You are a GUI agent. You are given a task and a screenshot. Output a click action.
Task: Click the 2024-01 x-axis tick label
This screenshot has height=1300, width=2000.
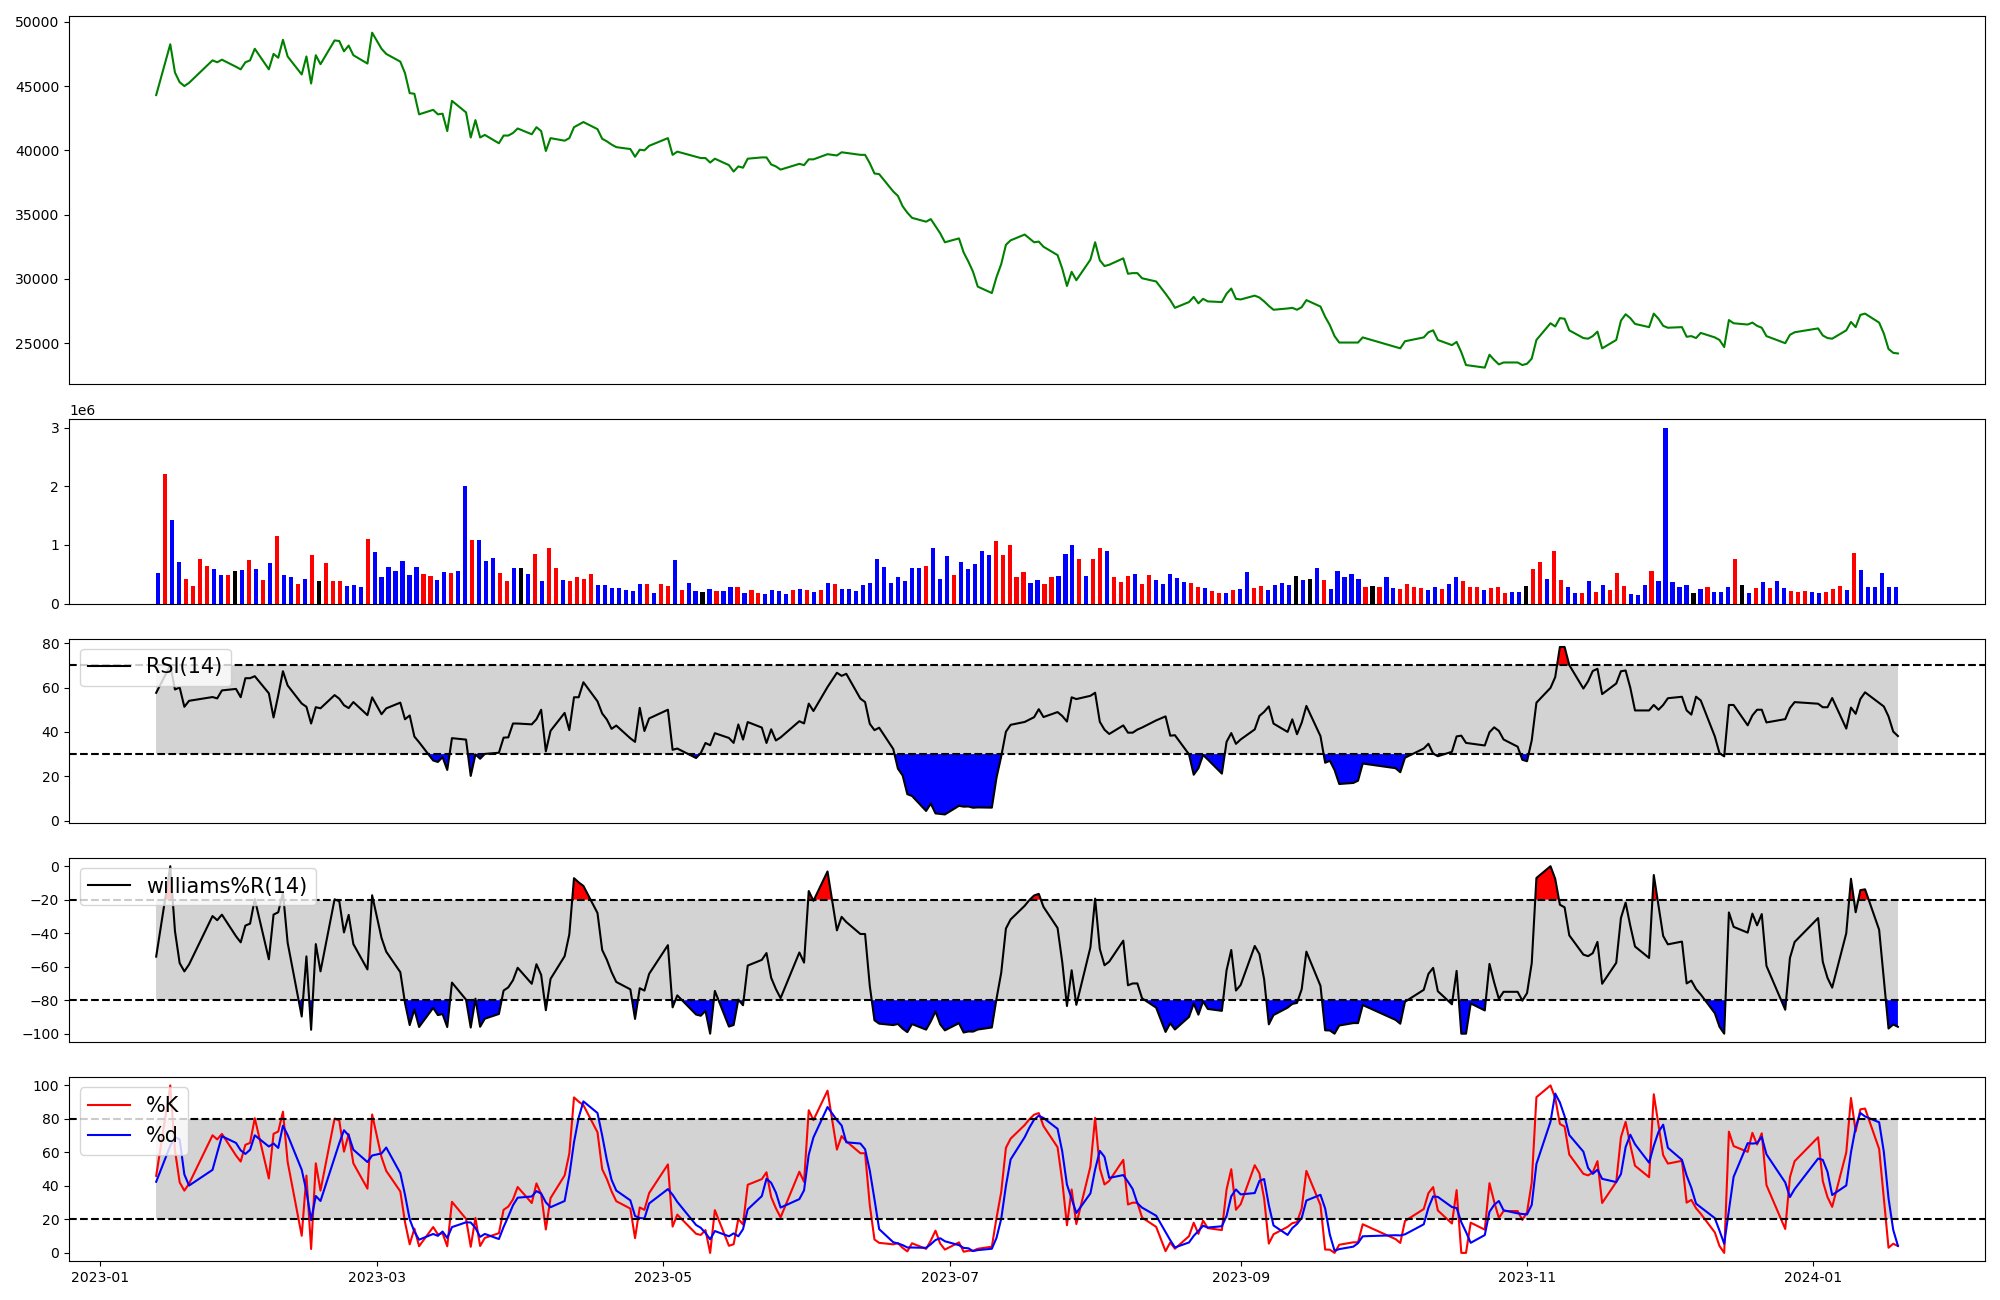pos(1813,1276)
